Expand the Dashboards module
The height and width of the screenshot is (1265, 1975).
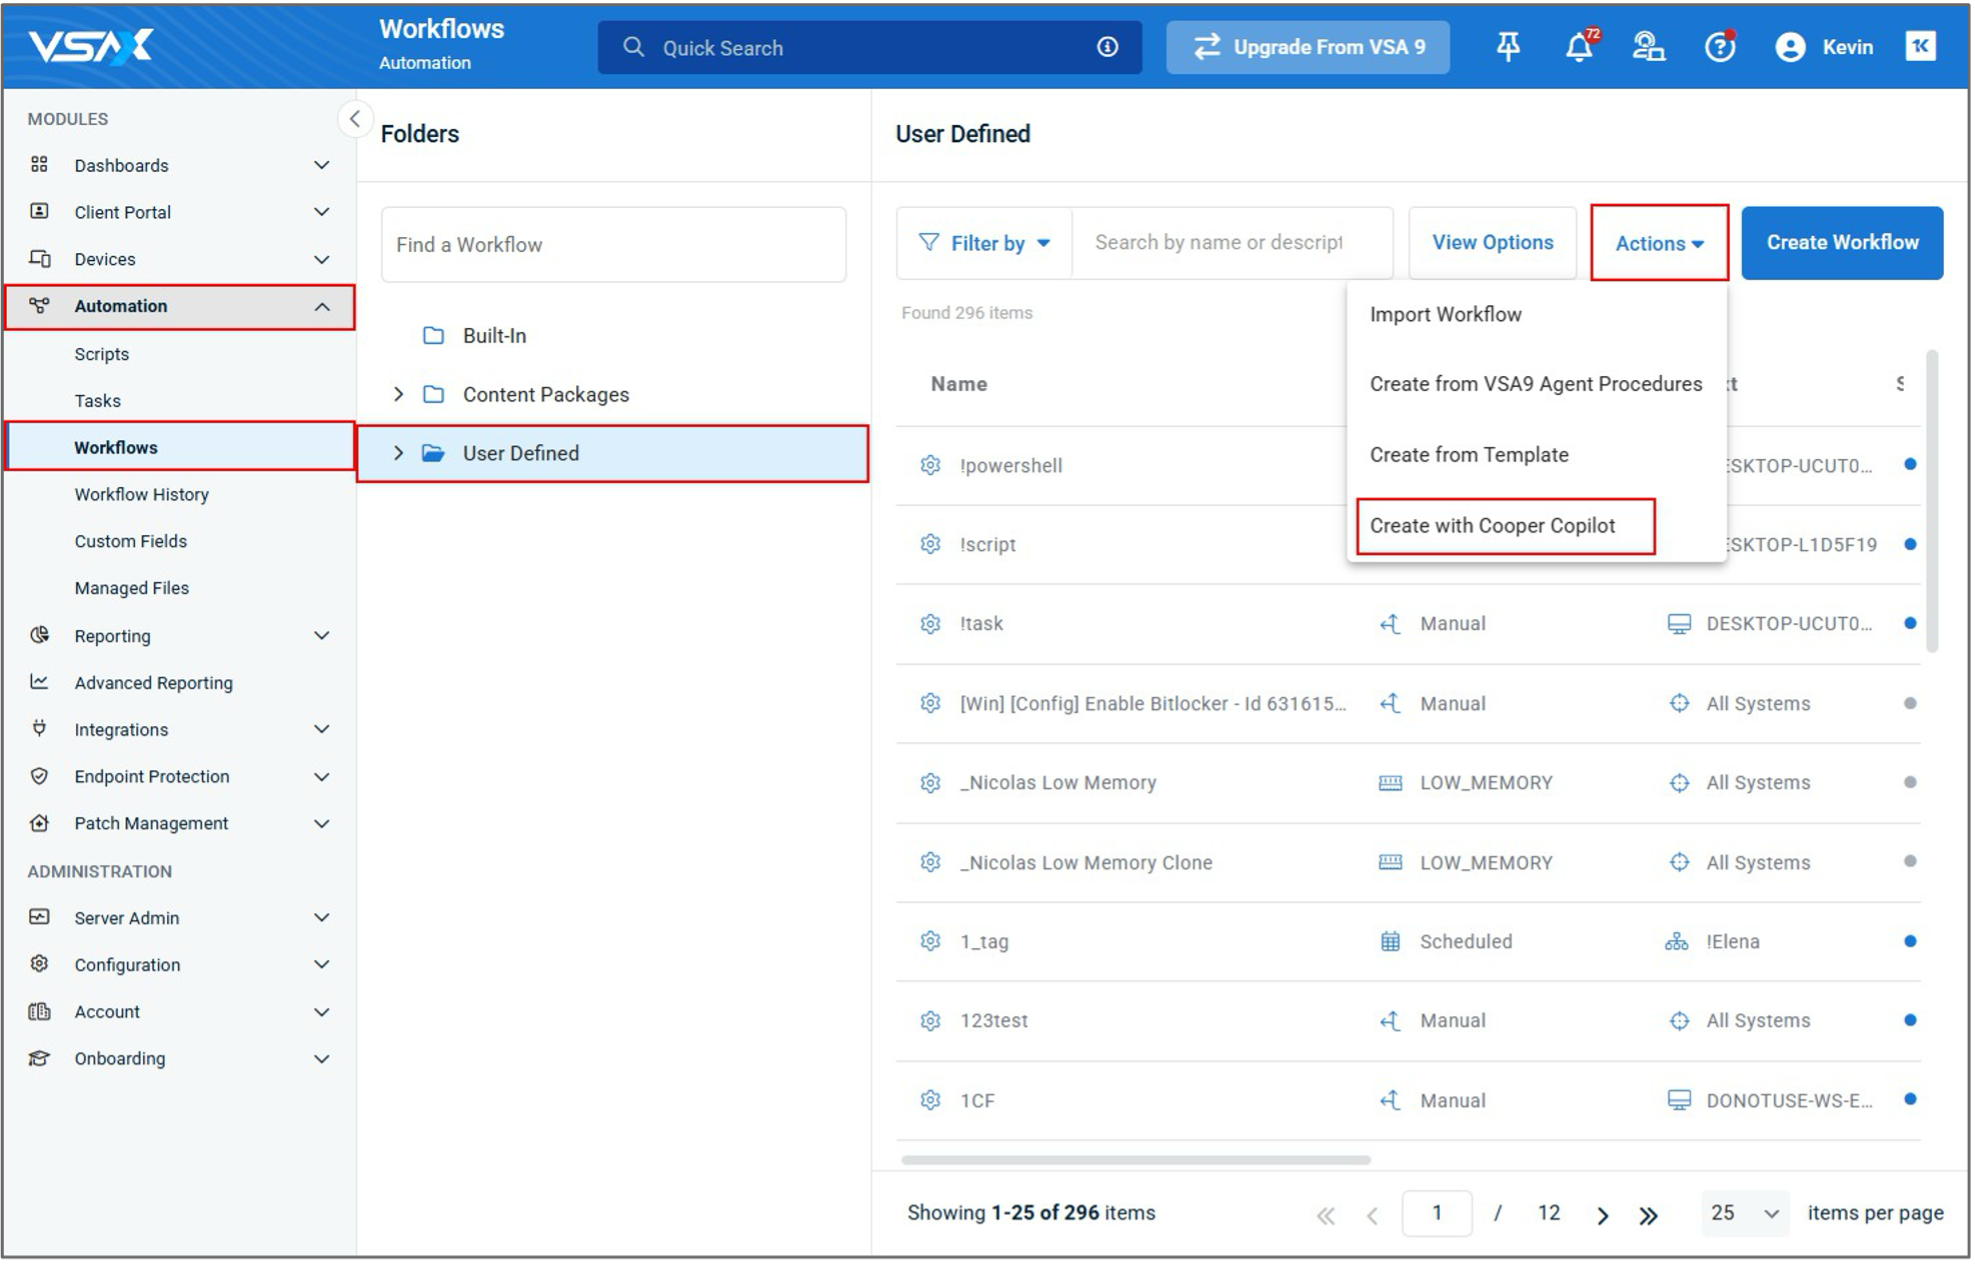(x=322, y=165)
